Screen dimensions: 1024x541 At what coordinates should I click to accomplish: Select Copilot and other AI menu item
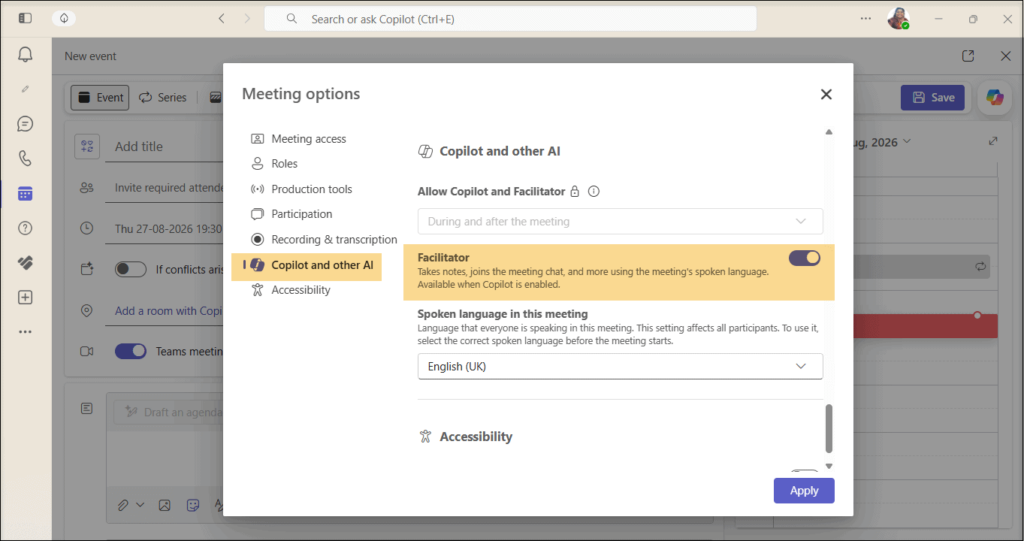306,265
